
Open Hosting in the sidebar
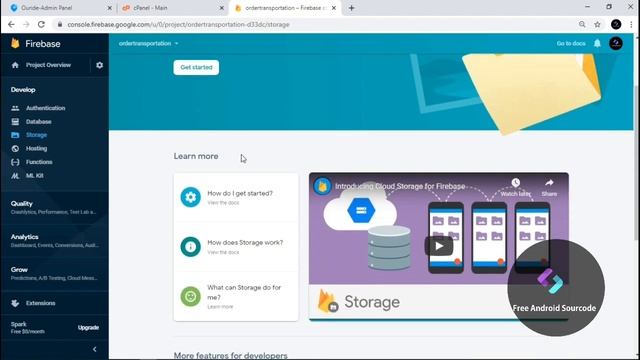tap(37, 149)
